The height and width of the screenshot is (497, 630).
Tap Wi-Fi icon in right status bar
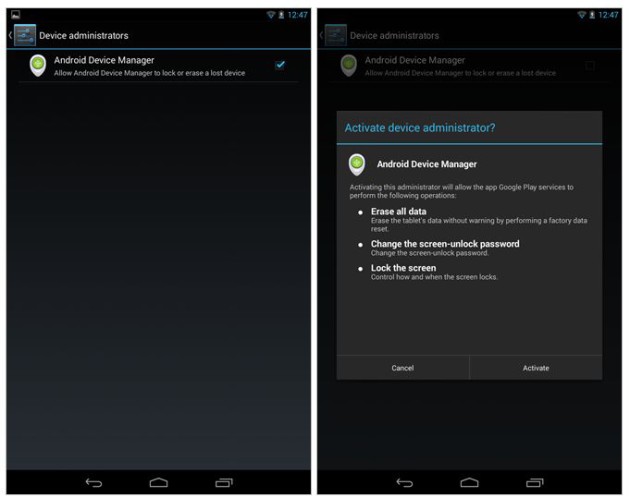pos(581,15)
